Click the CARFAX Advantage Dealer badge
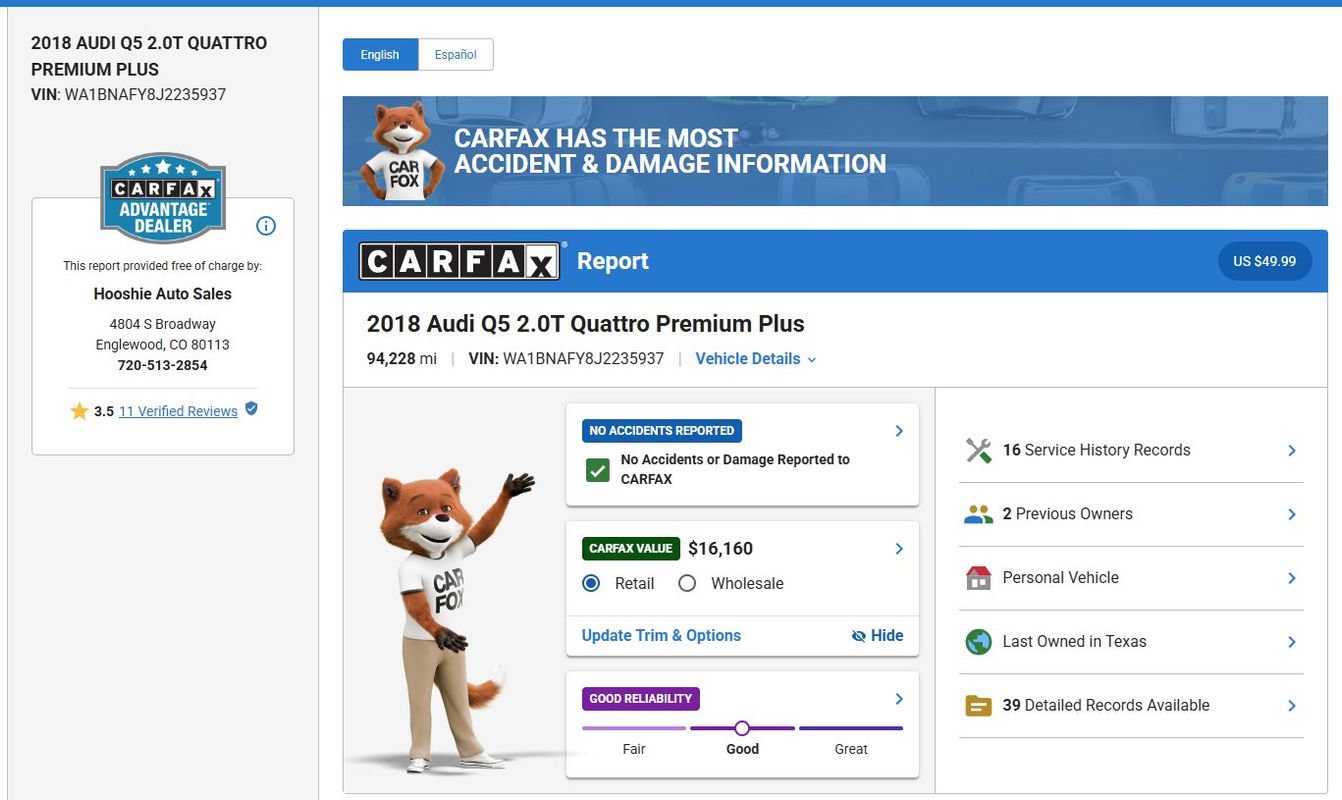Screen dimensions: 1342x800 click(x=163, y=198)
